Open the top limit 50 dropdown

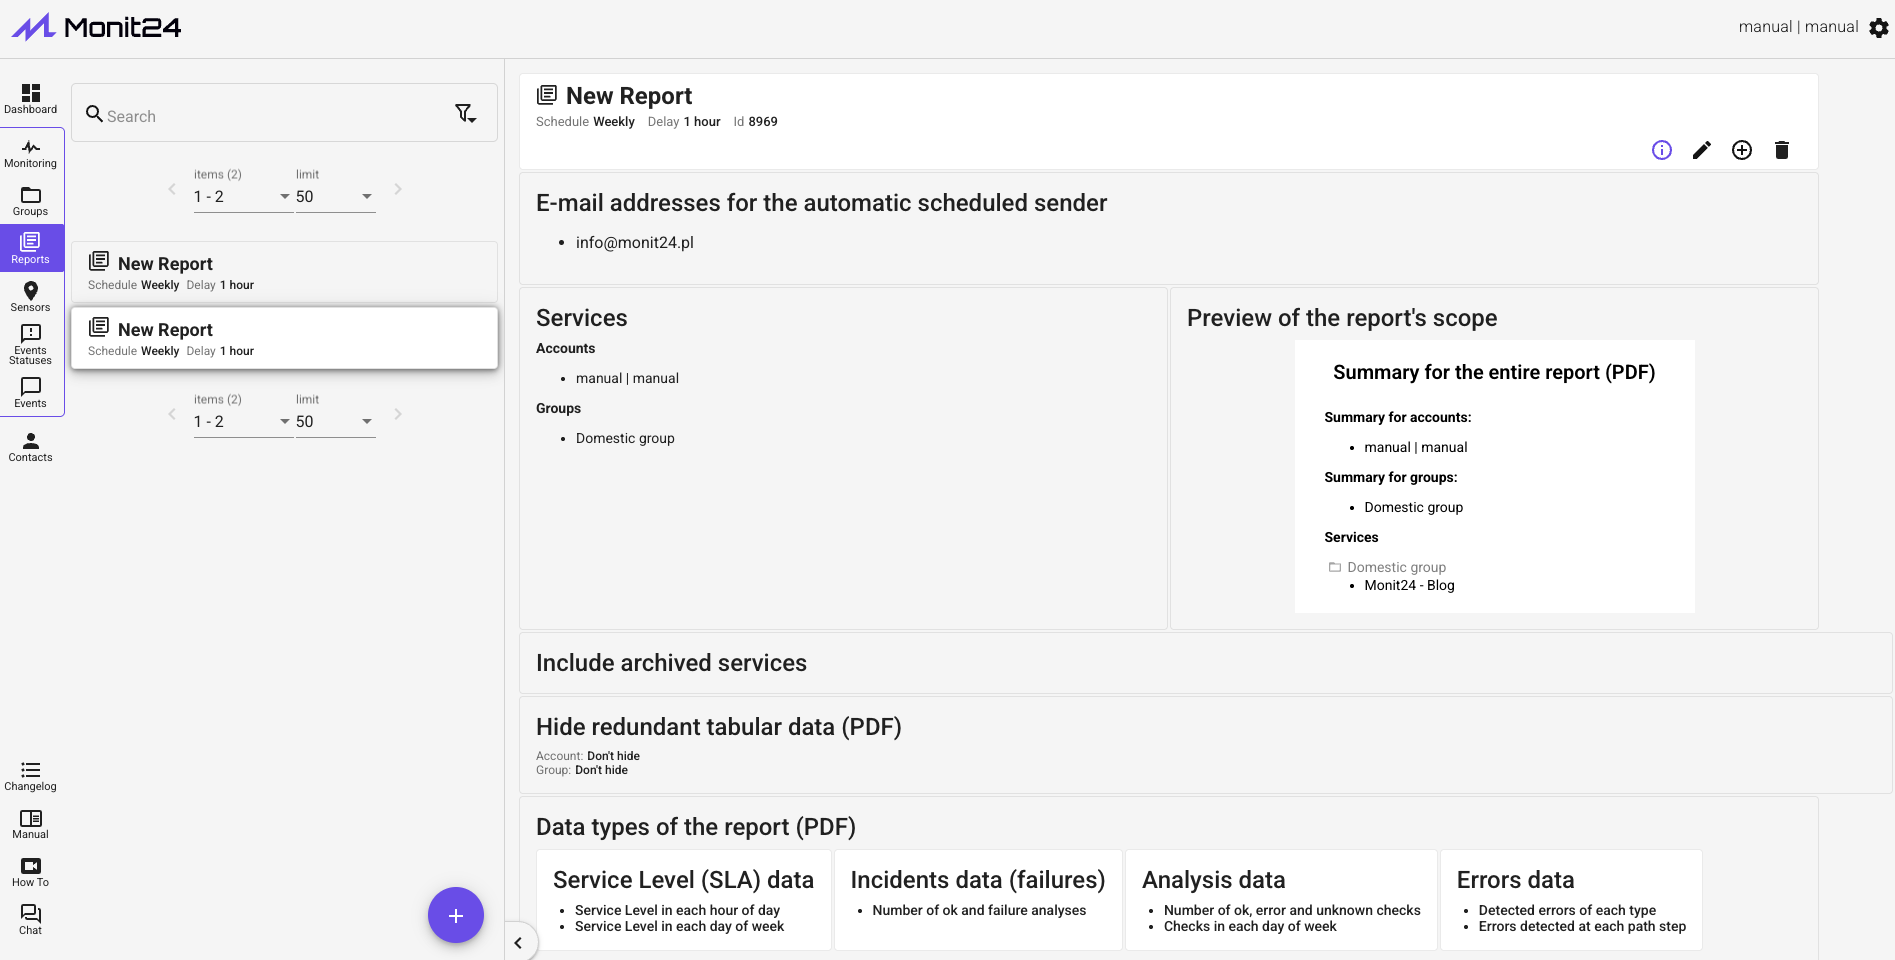pos(334,197)
